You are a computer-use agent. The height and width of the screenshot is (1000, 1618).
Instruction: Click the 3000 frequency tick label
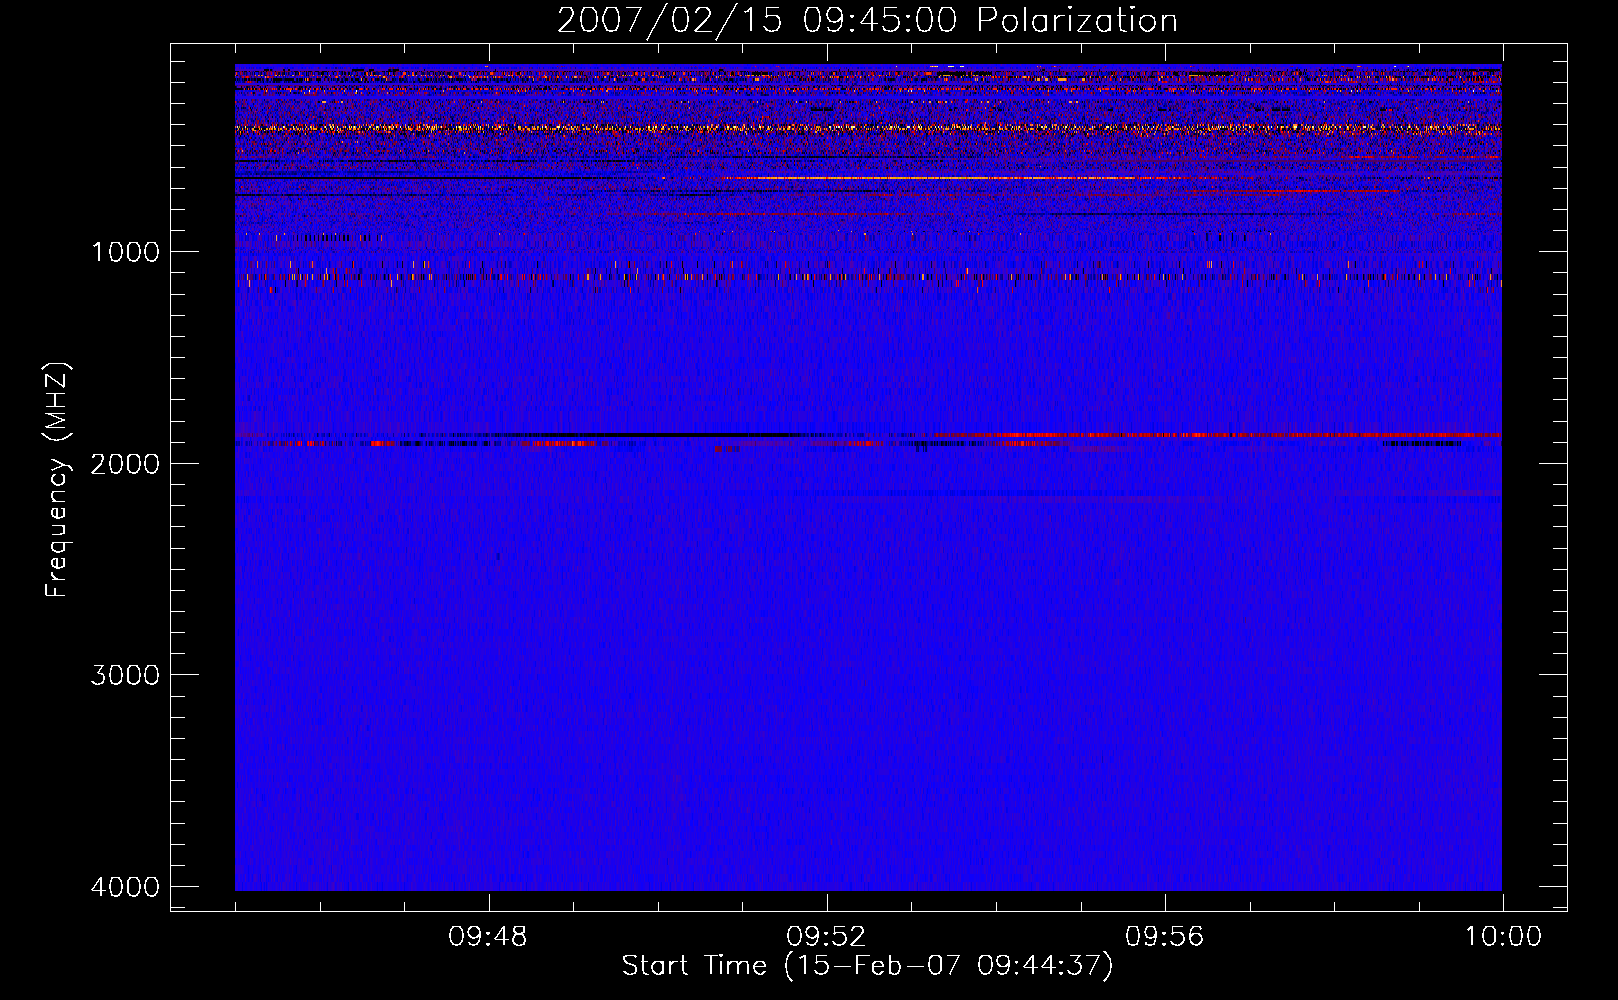[125, 675]
